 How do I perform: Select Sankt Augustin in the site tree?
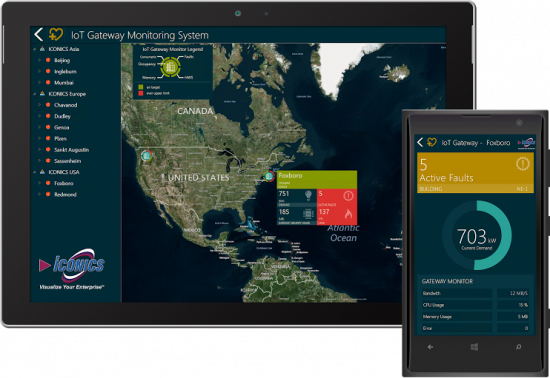(72, 150)
